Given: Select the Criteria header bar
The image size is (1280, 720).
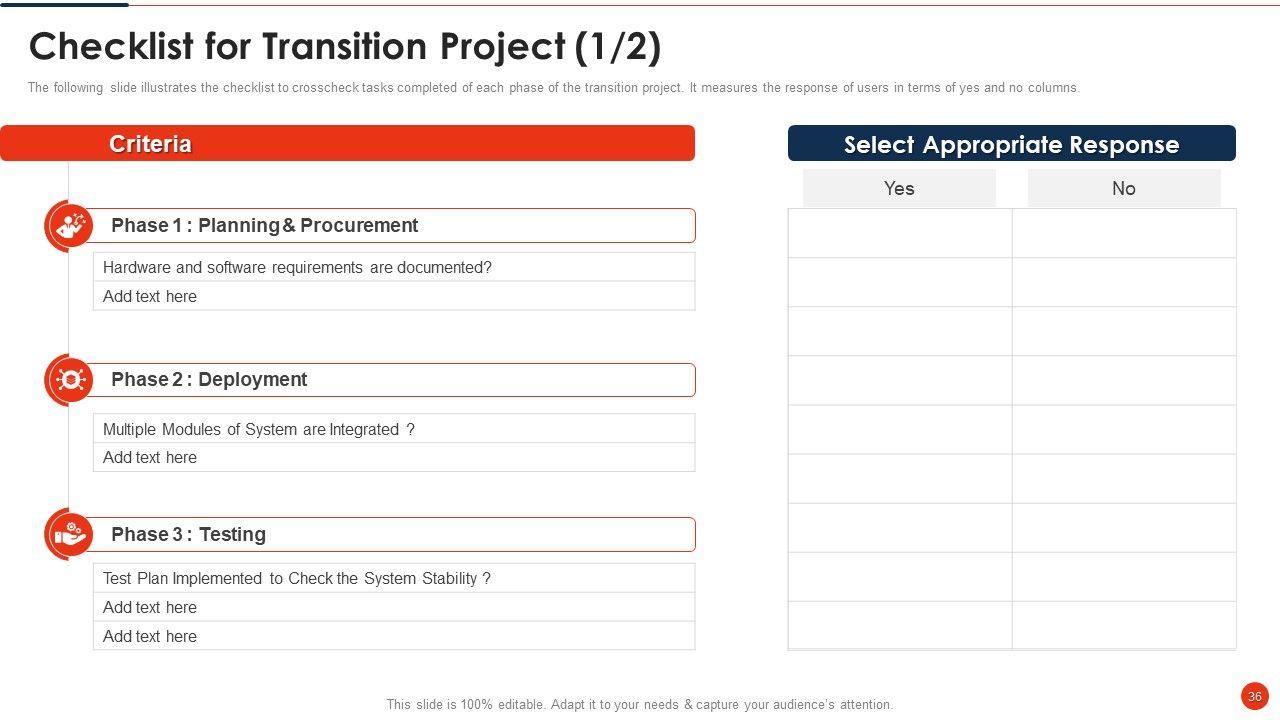Looking at the screenshot, I should 347,143.
